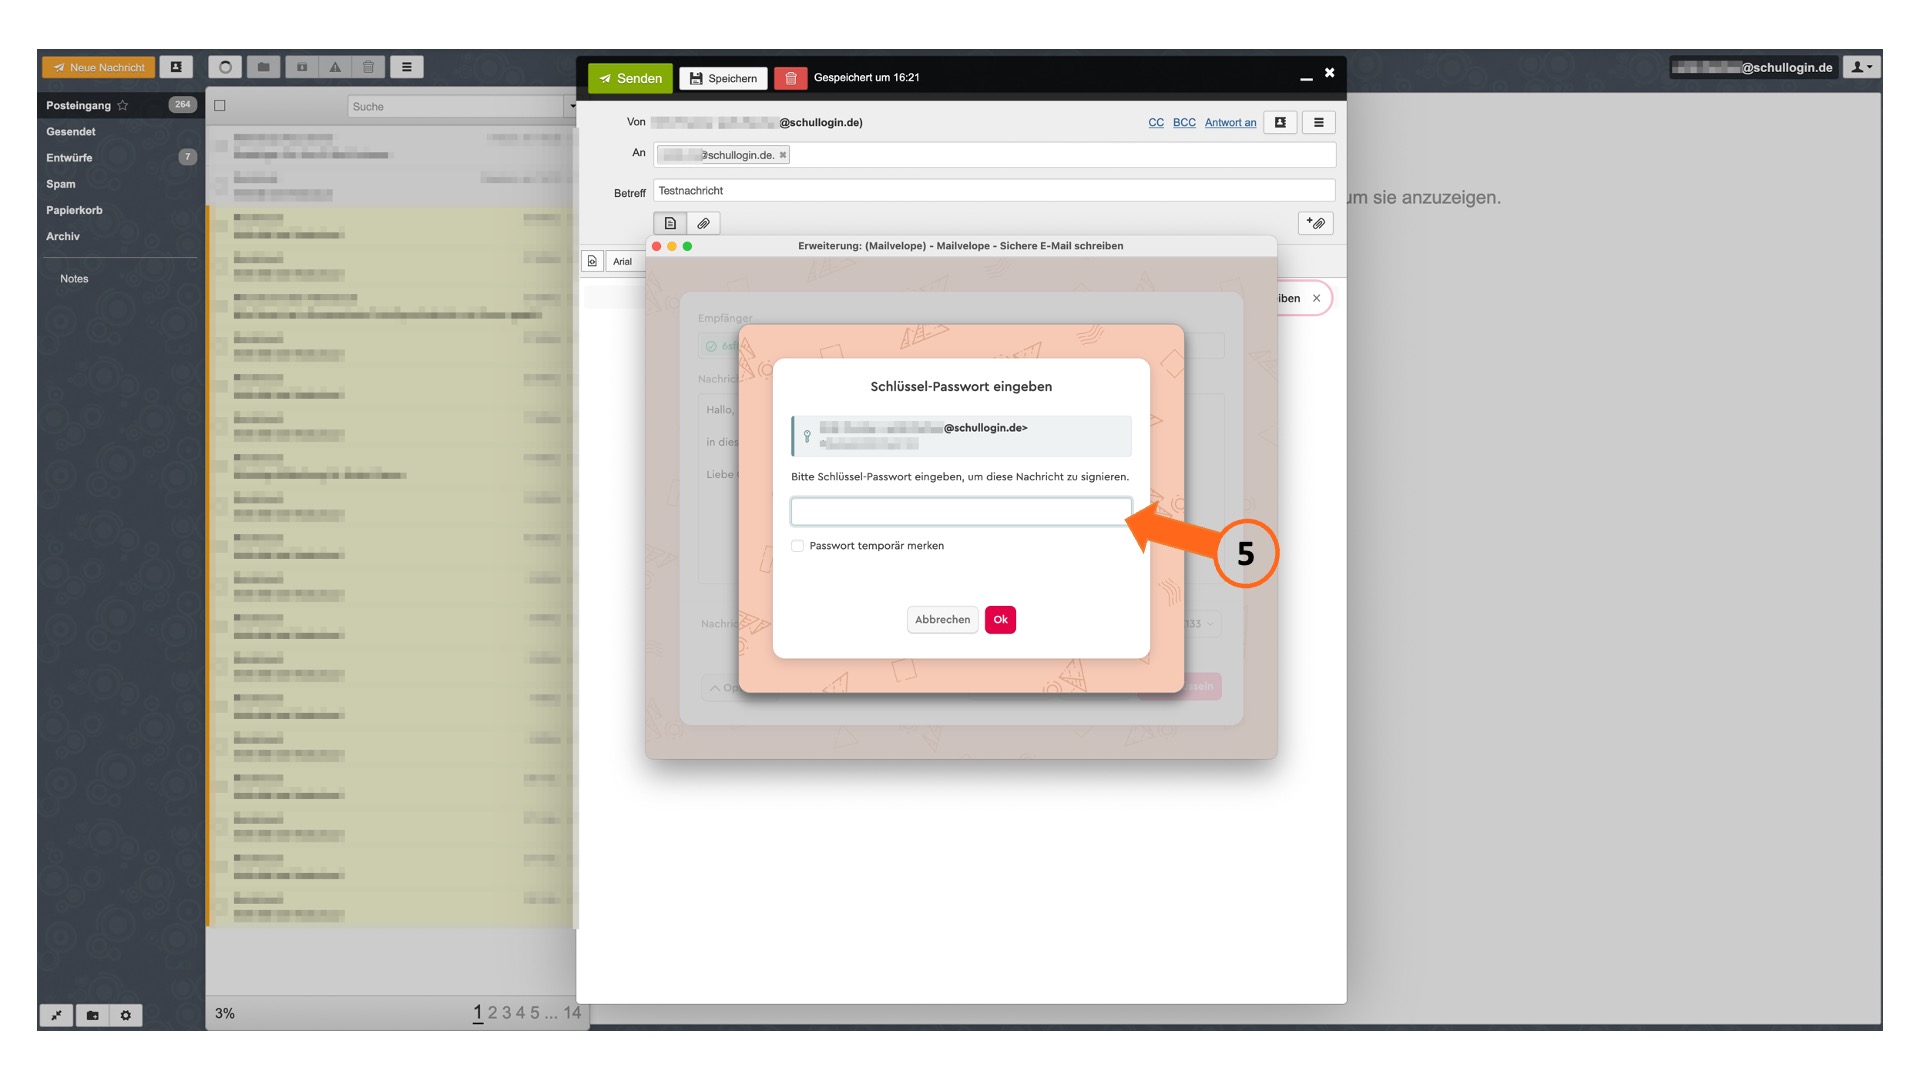Screen dimensions: 1920x1080
Task: Click the trash icon in the mail toolbar
Action: tap(368, 67)
